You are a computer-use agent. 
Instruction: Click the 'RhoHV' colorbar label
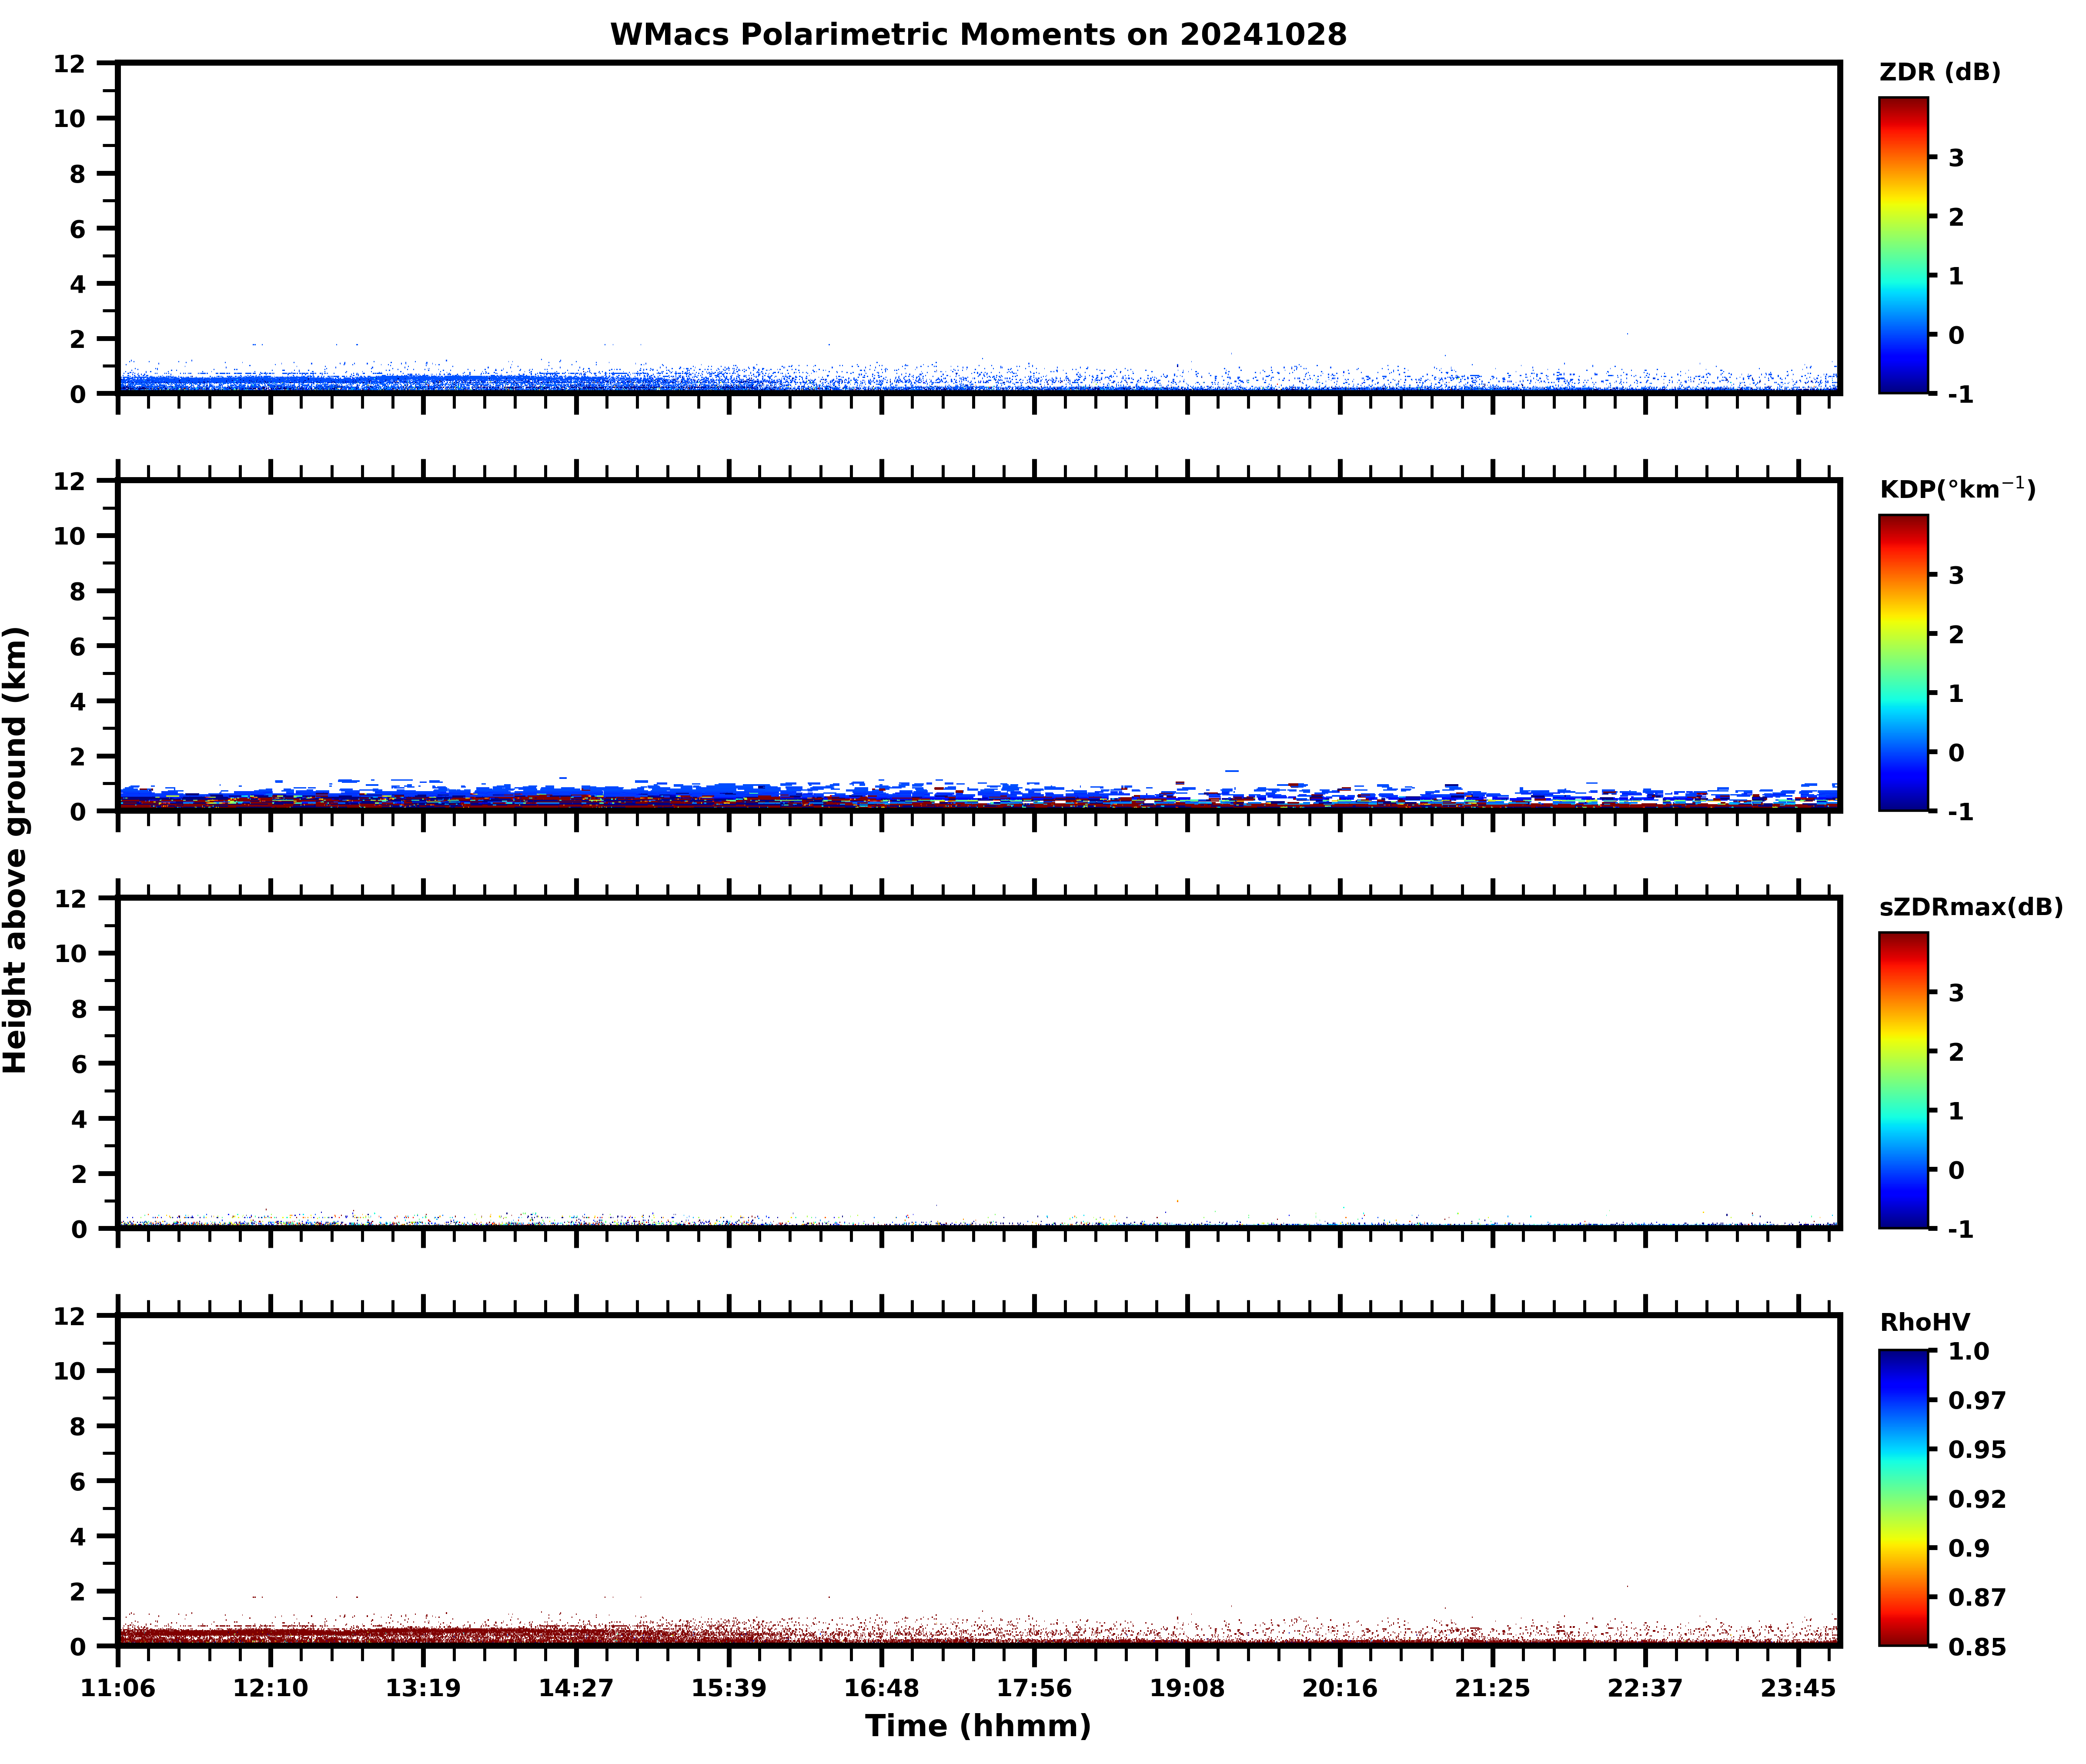click(1924, 1322)
